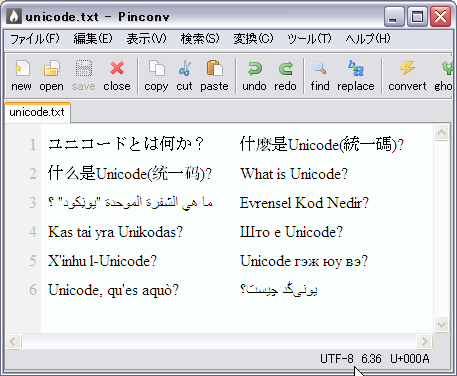
Task: Click the text 'Unicode, qu'es aquò?'
Action: point(114,290)
